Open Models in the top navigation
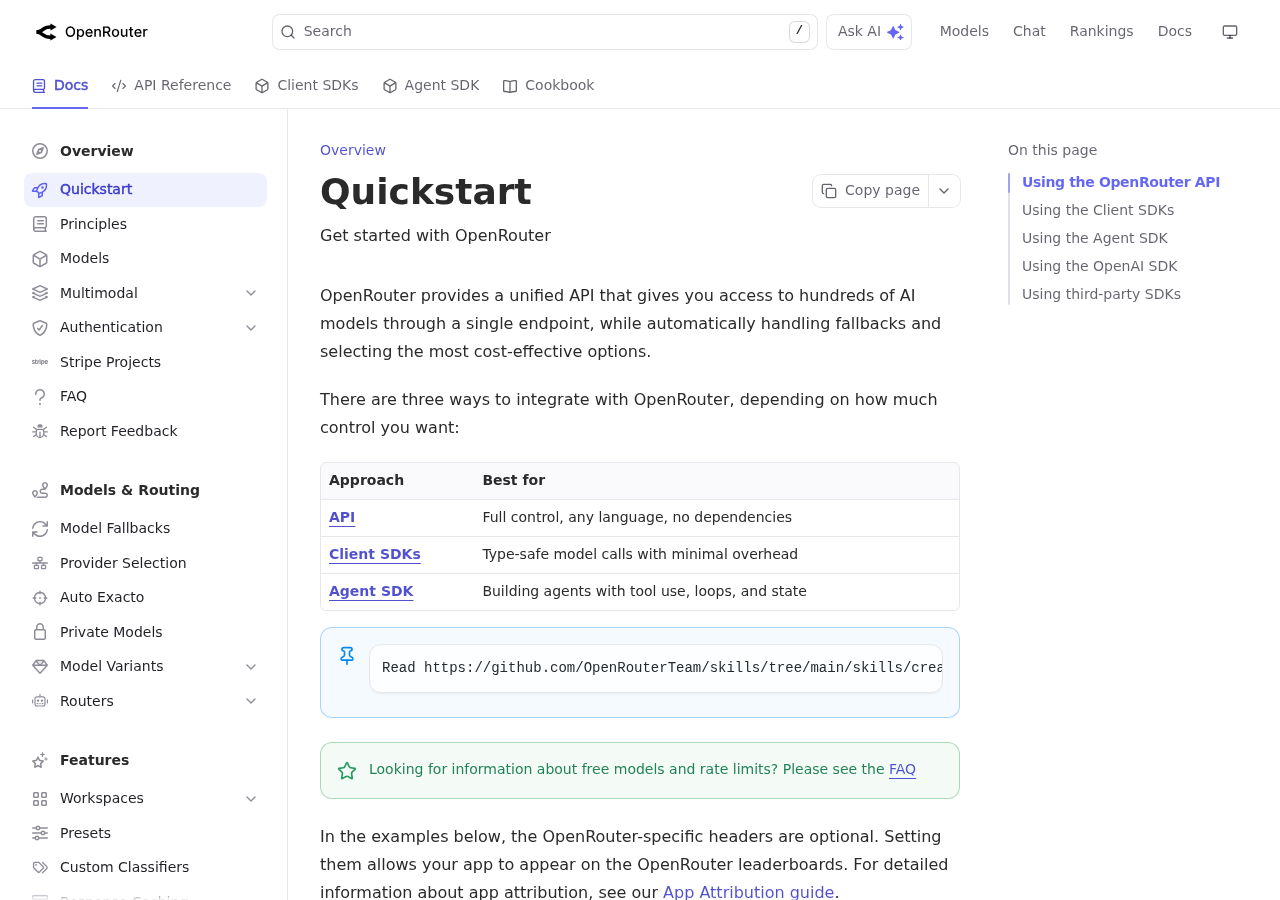Viewport: 1280px width, 900px height. click(x=964, y=32)
